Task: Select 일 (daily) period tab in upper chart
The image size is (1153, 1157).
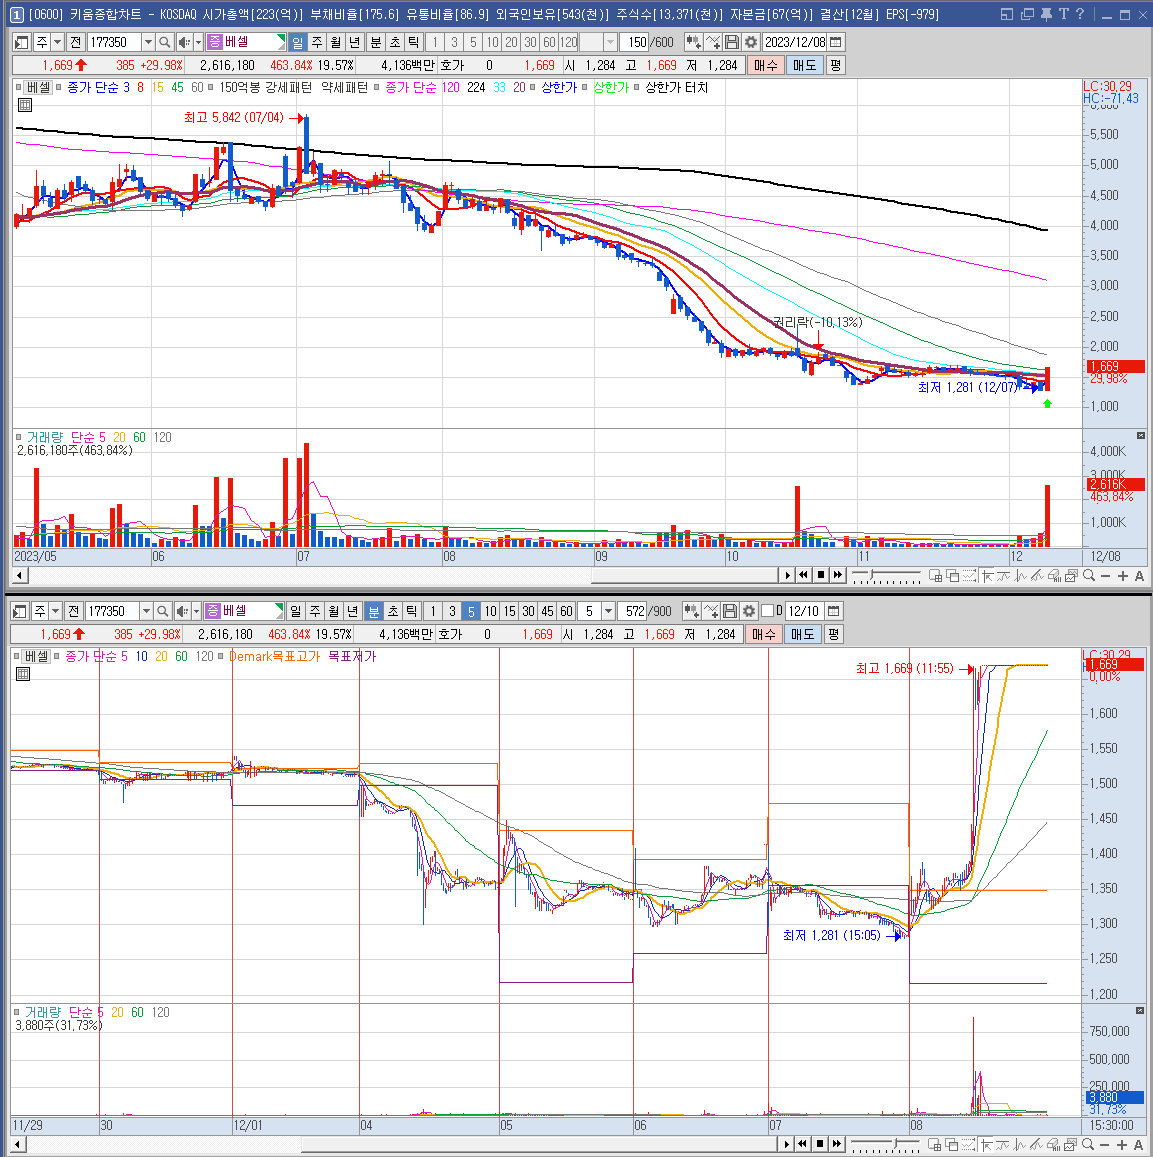Action: coord(297,43)
